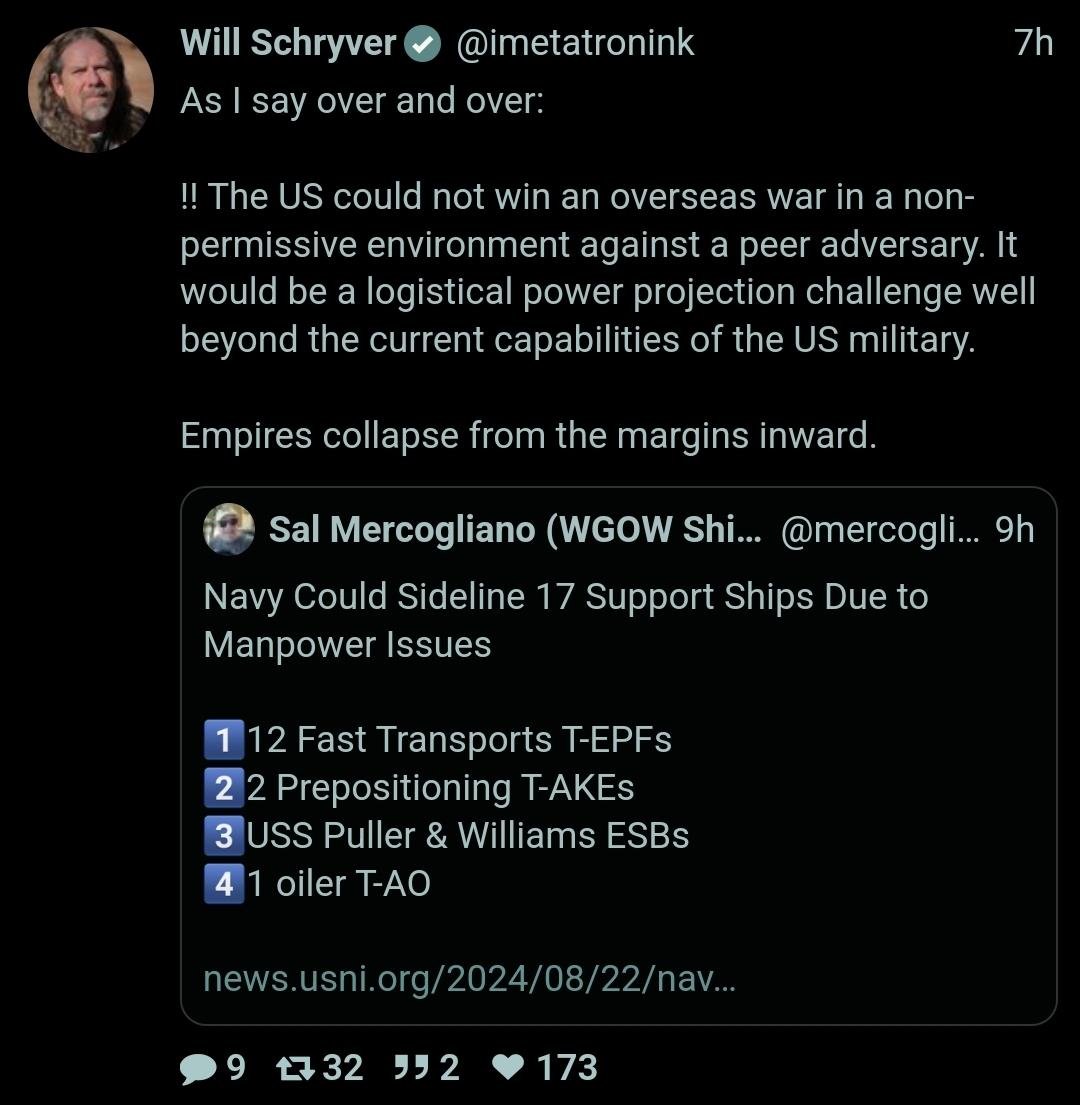
Task: Open the @imetatronink handle
Action: 575,43
